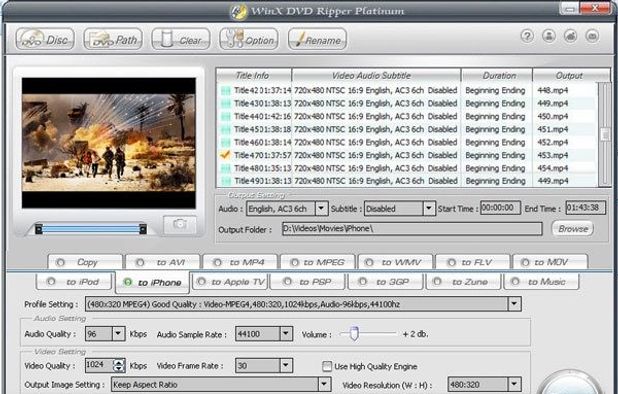Adjust the Volume slider handle

(354, 333)
